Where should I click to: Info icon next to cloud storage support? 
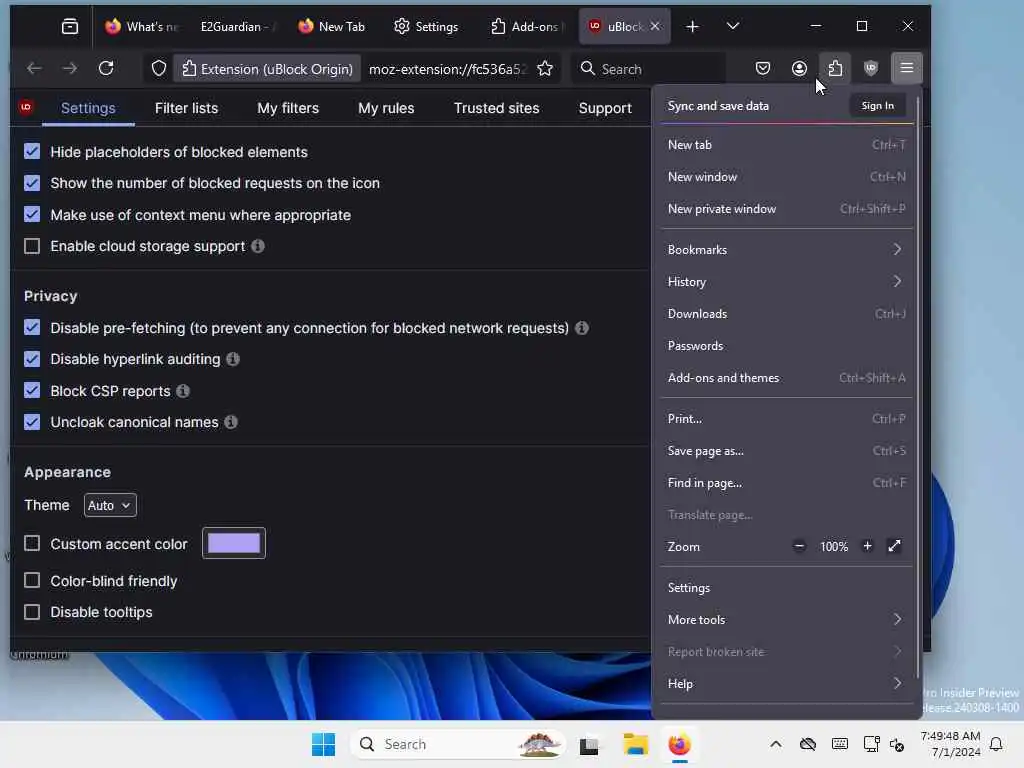pos(258,246)
